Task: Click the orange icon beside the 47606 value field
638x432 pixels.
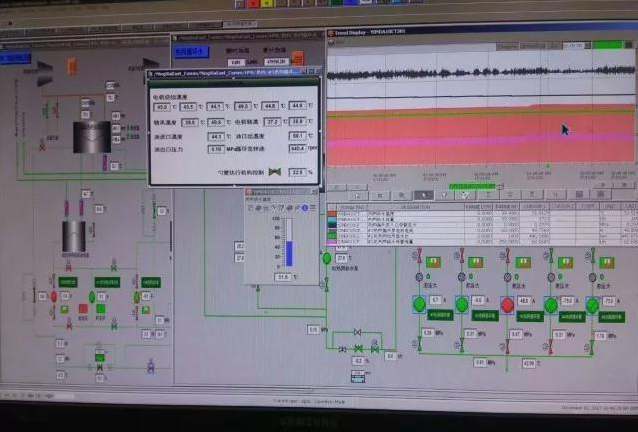Action: click(x=297, y=58)
